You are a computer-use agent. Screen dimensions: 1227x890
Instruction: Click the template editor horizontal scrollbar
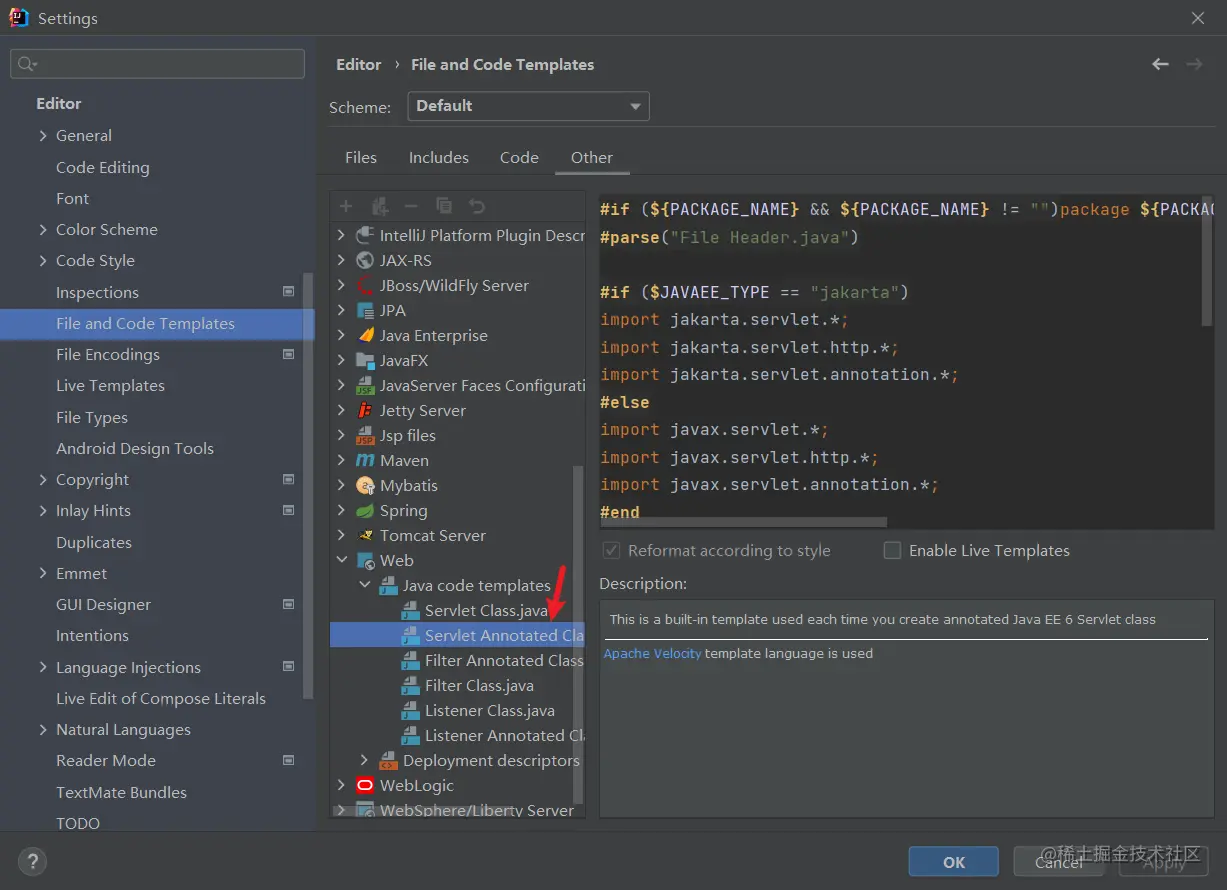(x=743, y=522)
